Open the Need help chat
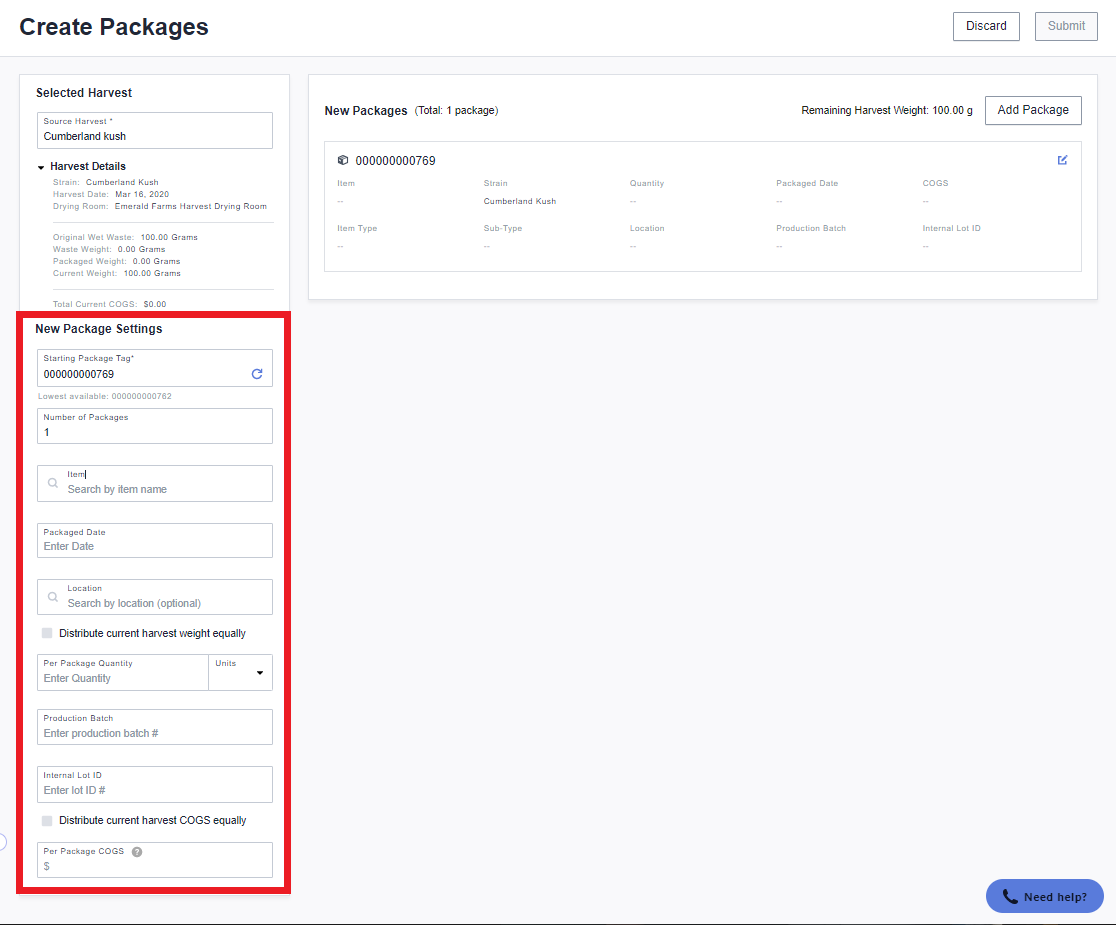Image resolution: width=1116 pixels, height=925 pixels. point(1044,897)
